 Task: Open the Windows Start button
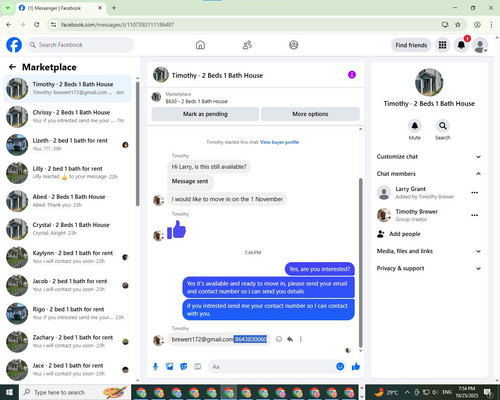pyautogui.click(x=9, y=392)
